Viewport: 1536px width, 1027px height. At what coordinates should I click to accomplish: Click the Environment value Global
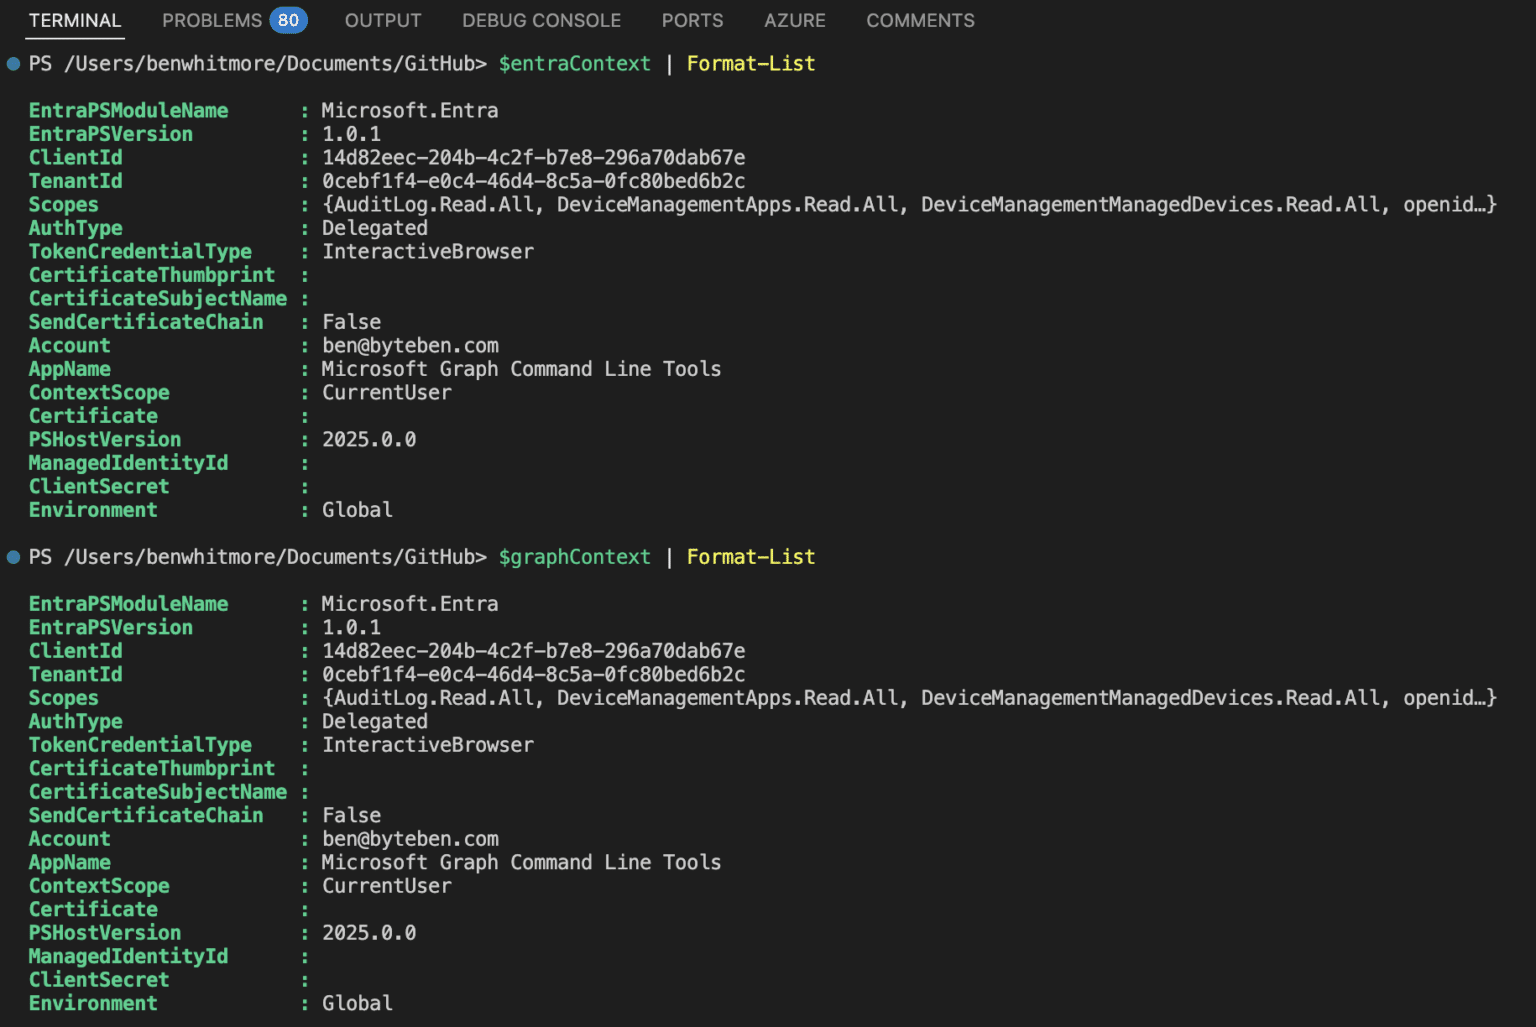click(356, 509)
